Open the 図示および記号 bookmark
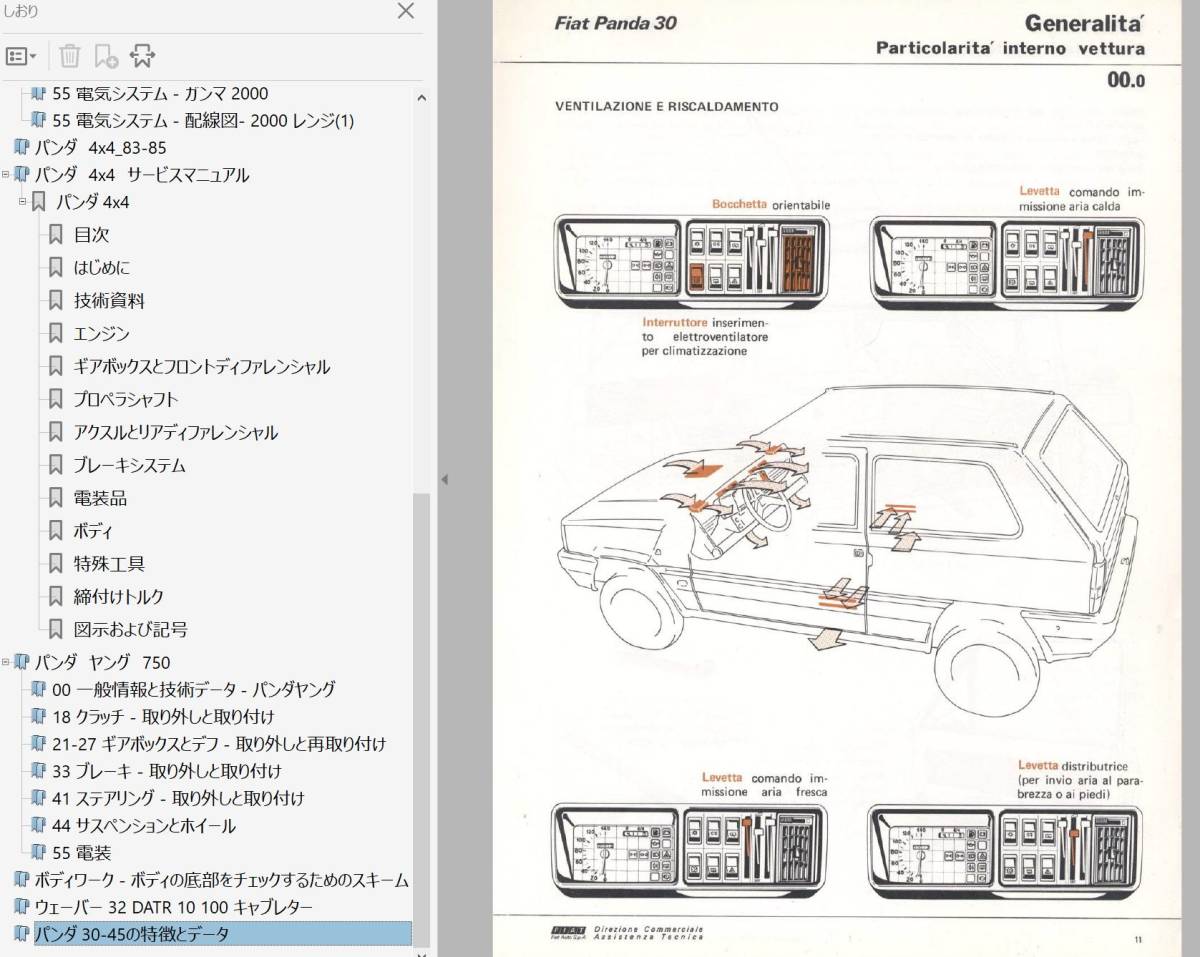This screenshot has width=1200, height=957. (x=130, y=631)
